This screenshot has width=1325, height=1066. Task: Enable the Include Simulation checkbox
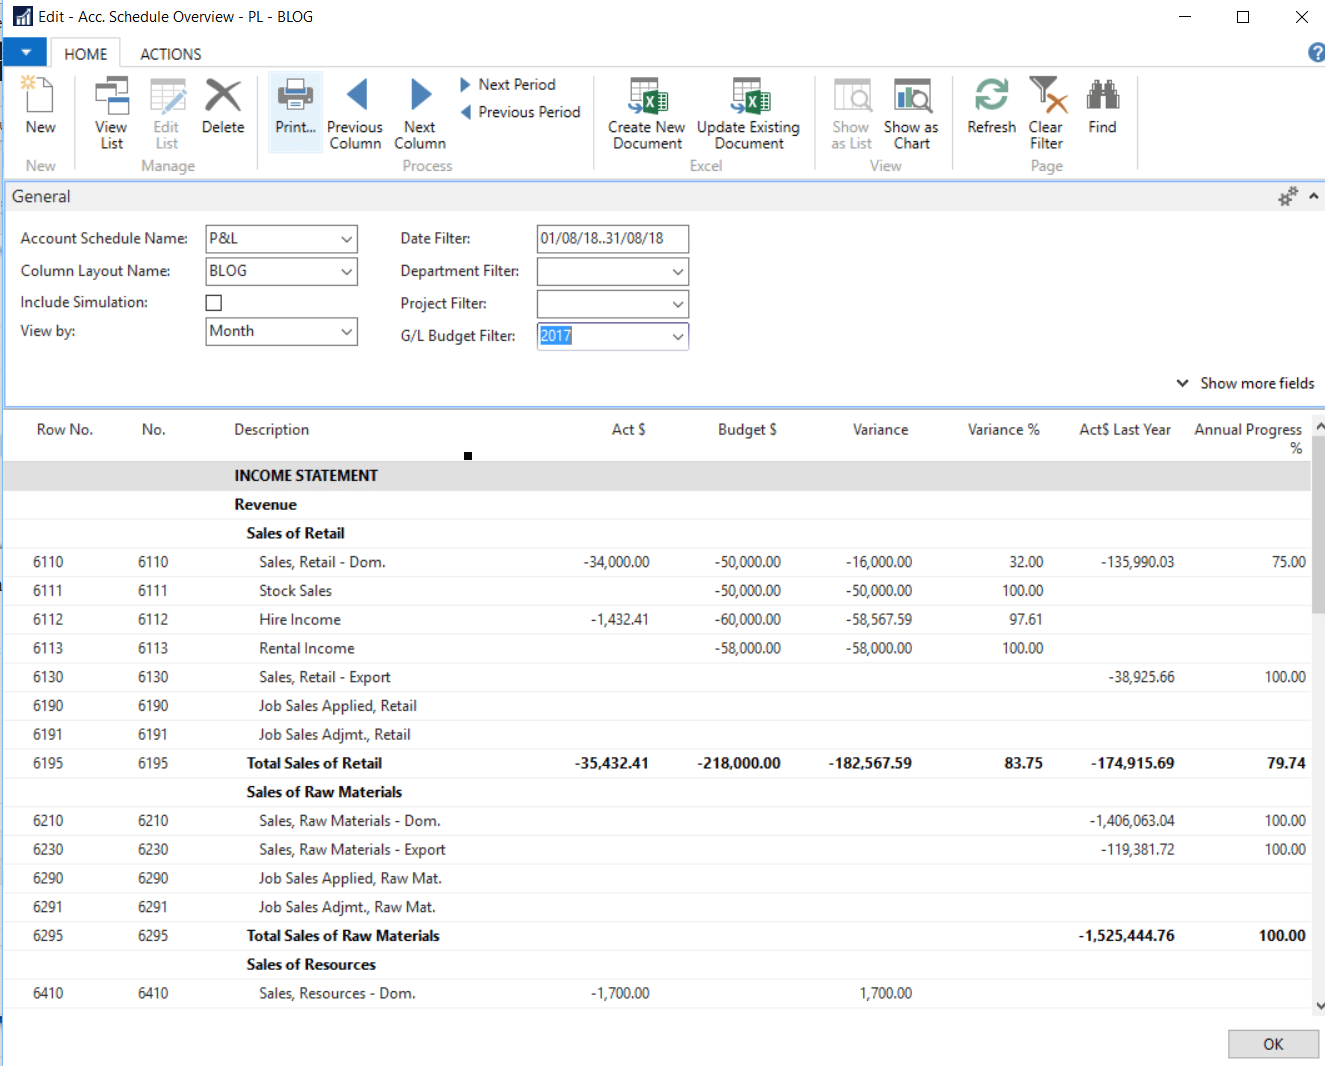pyautogui.click(x=213, y=301)
